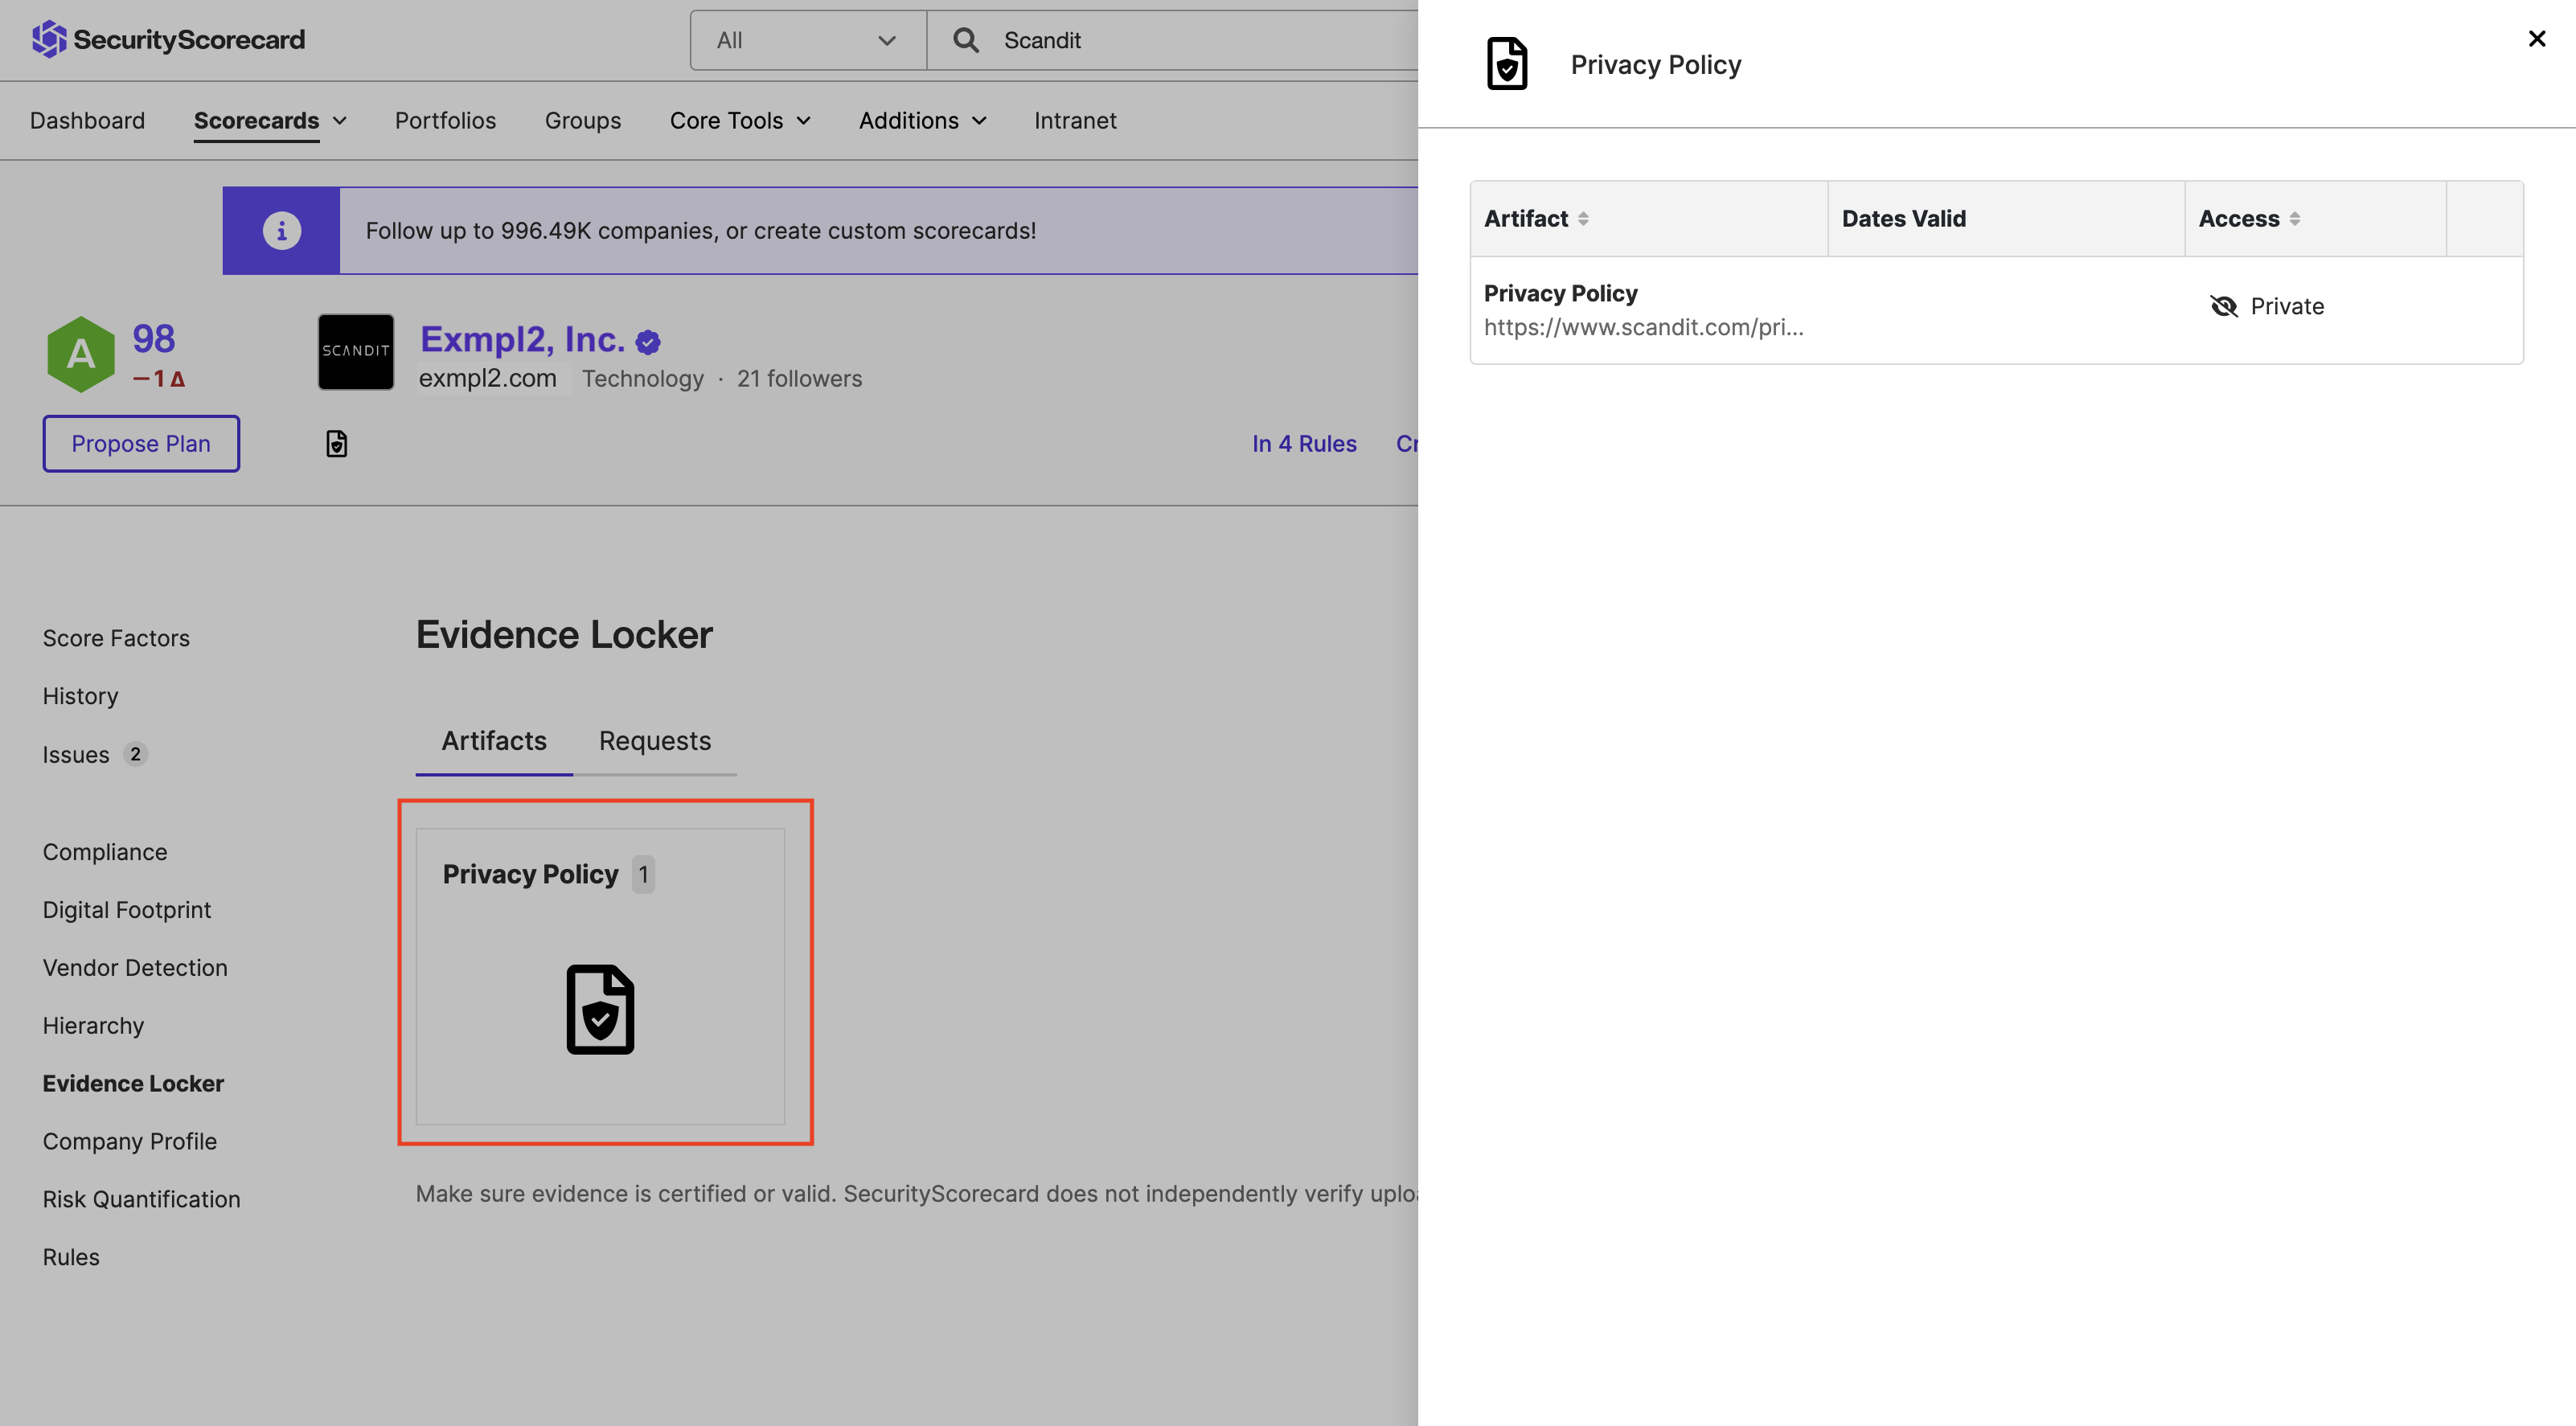Open the Dashboard nav item

(87, 120)
